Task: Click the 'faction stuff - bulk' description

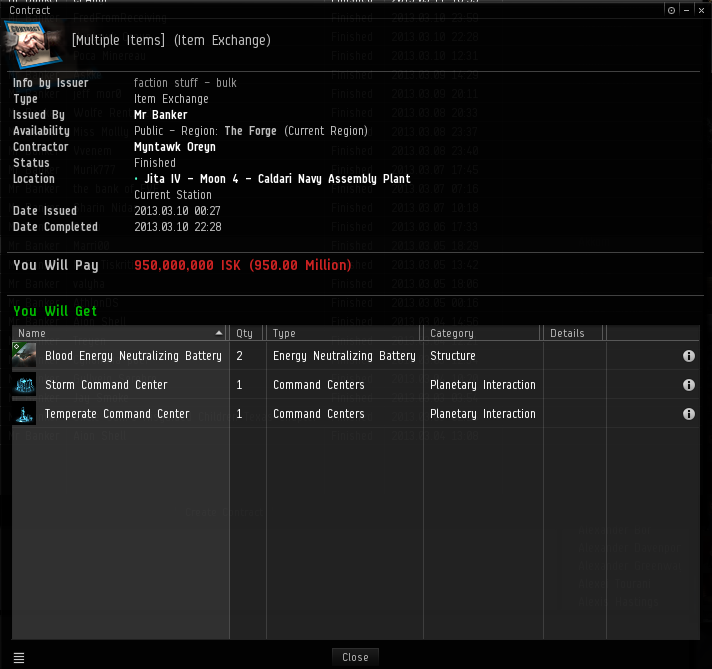Action: point(185,83)
